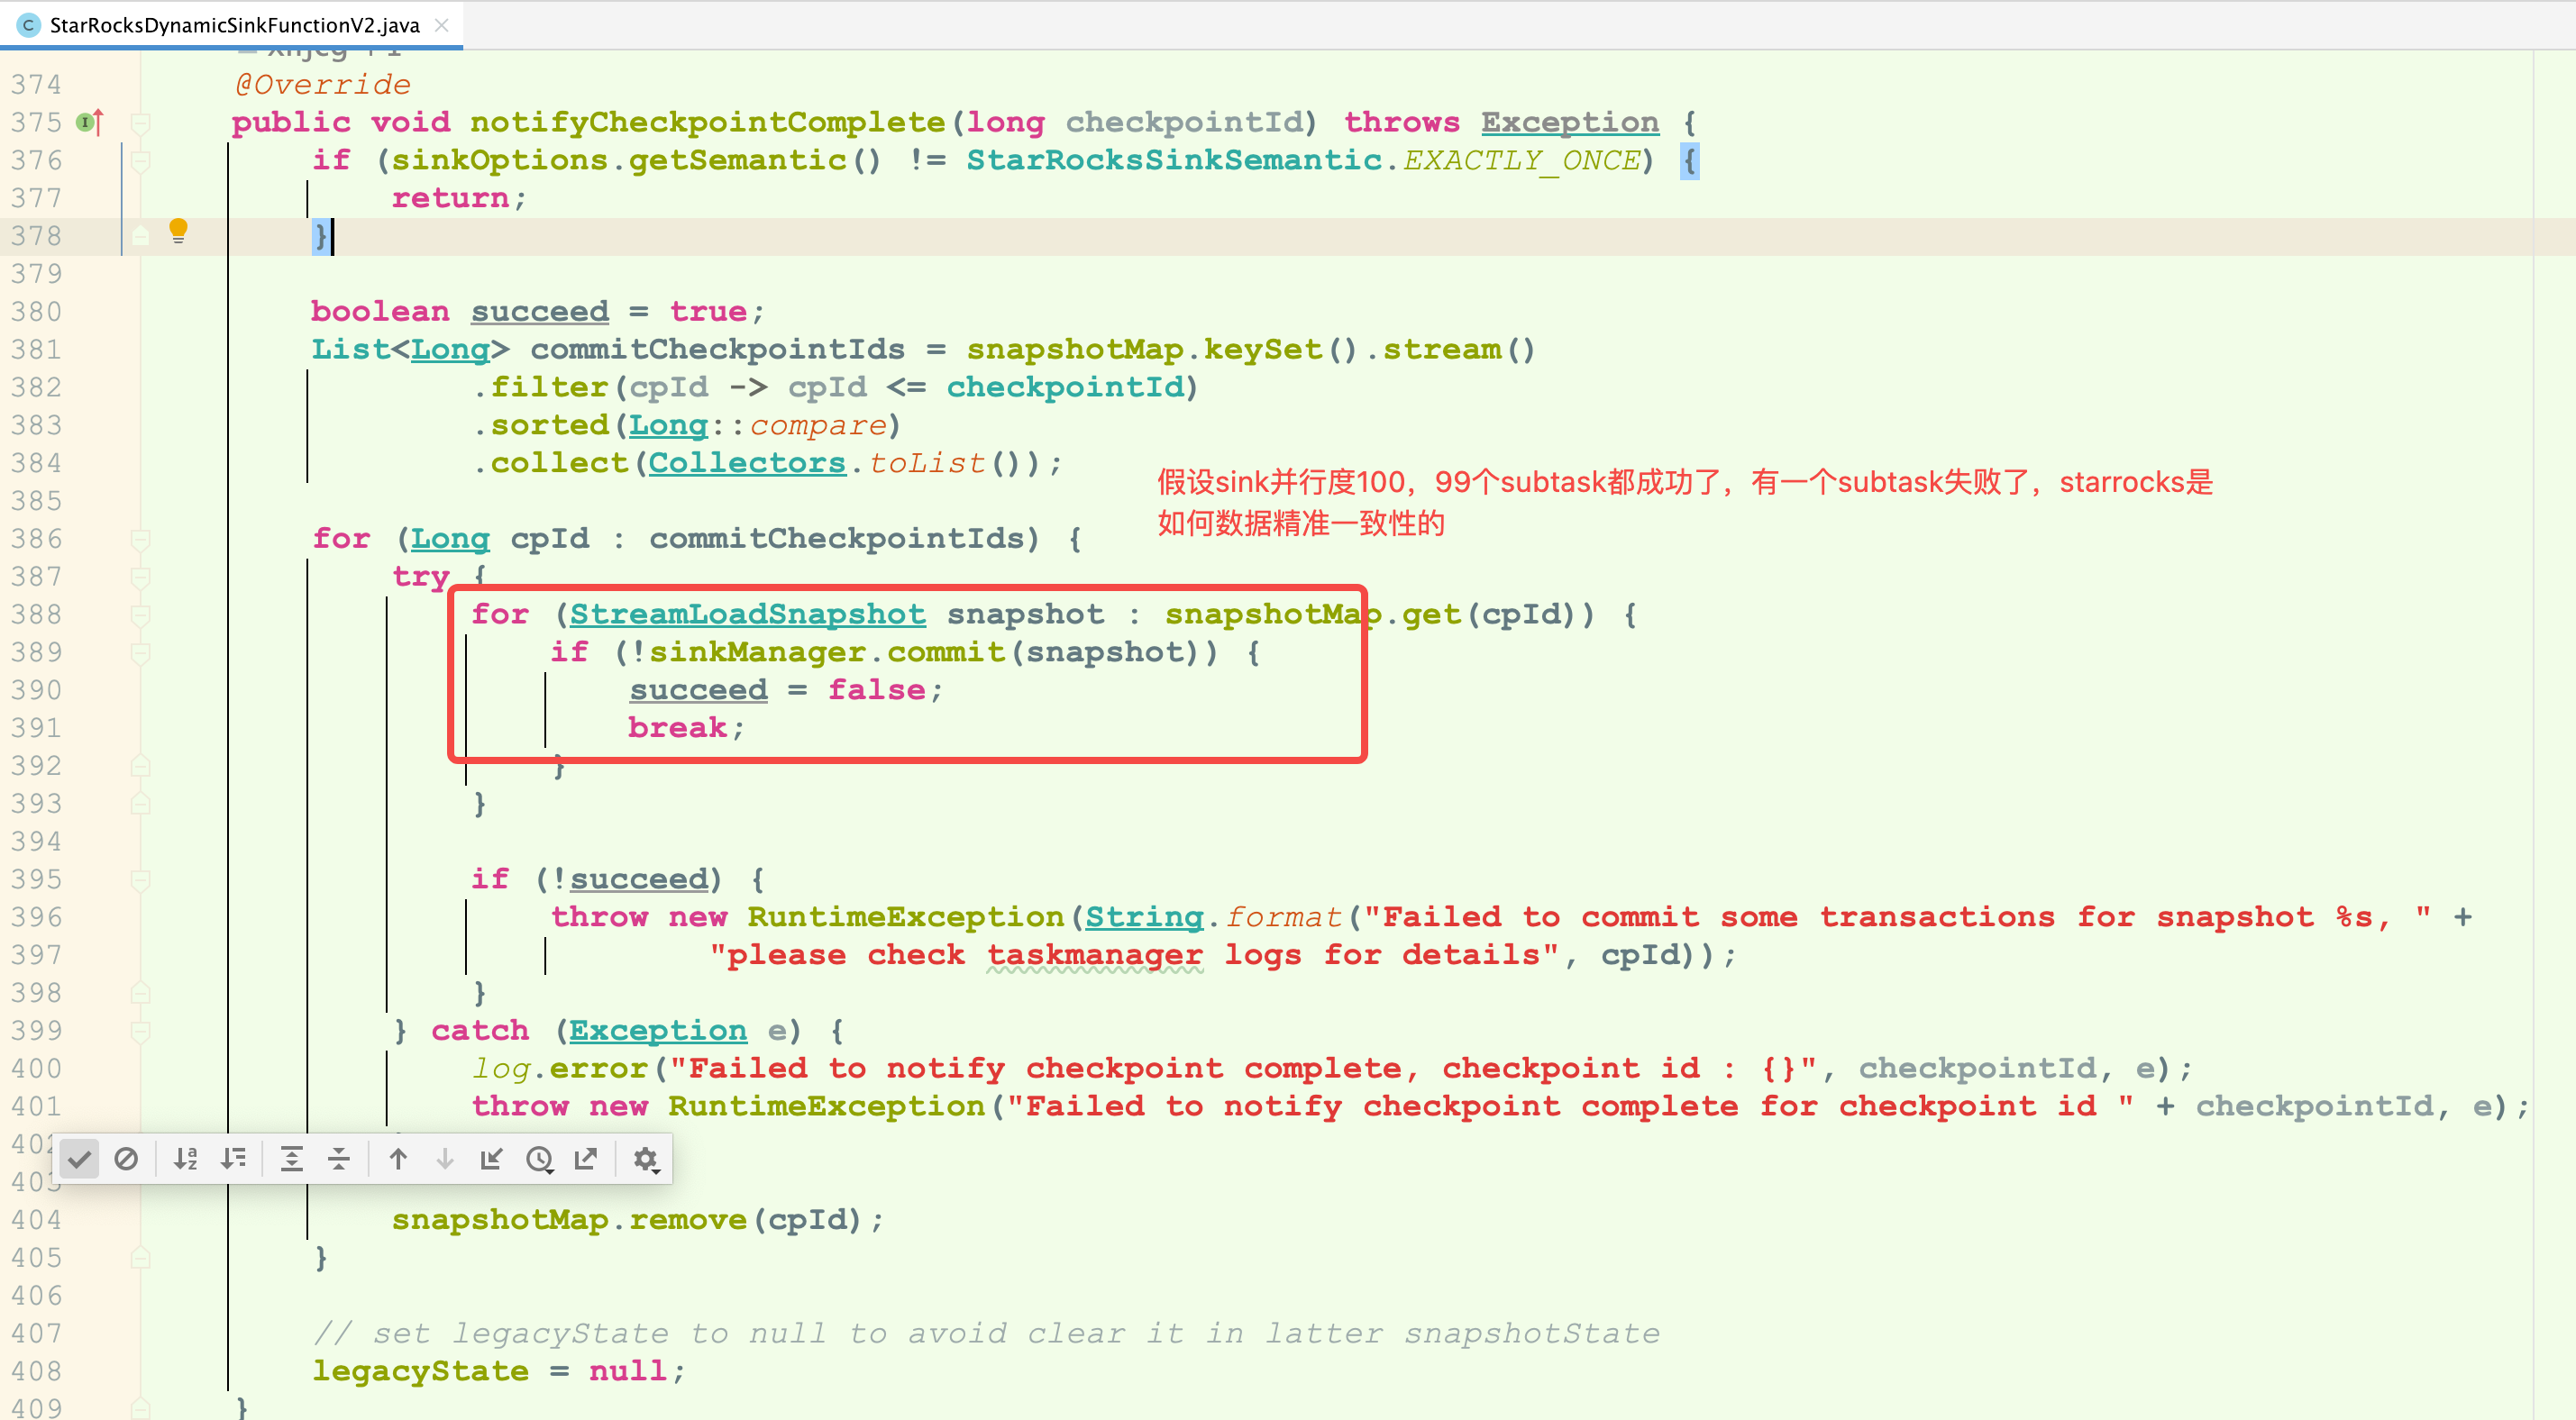Click snapshotMap.remove(cpId) on line 404
Screen dimensions: 2576x1420
pyautogui.click(x=628, y=1220)
